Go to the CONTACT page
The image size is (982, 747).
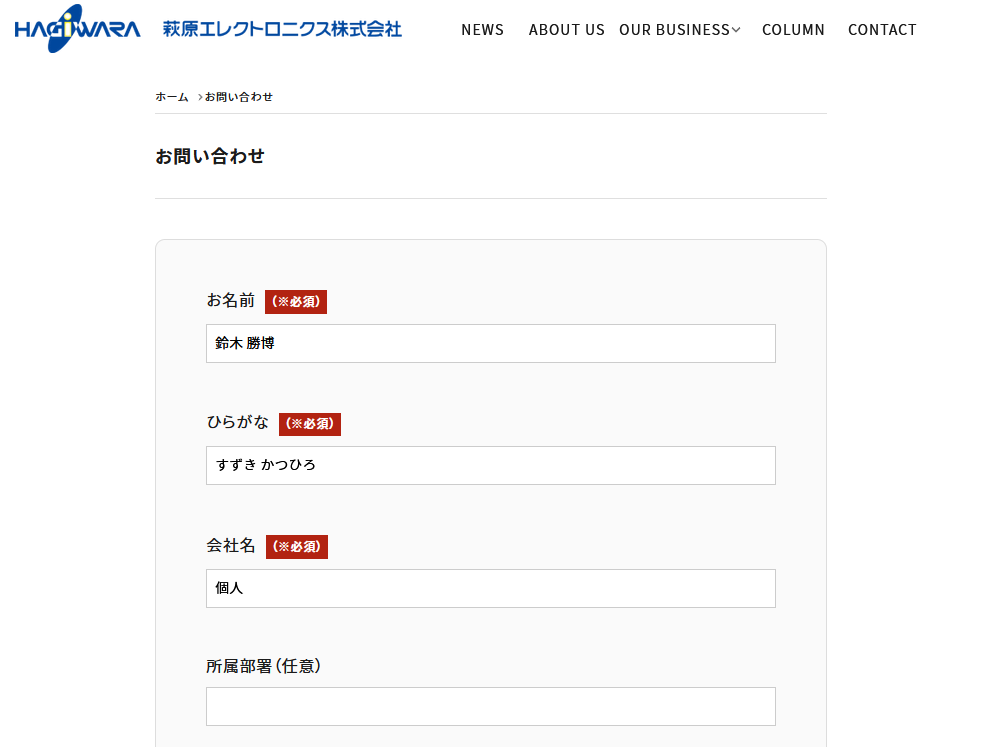[882, 29]
